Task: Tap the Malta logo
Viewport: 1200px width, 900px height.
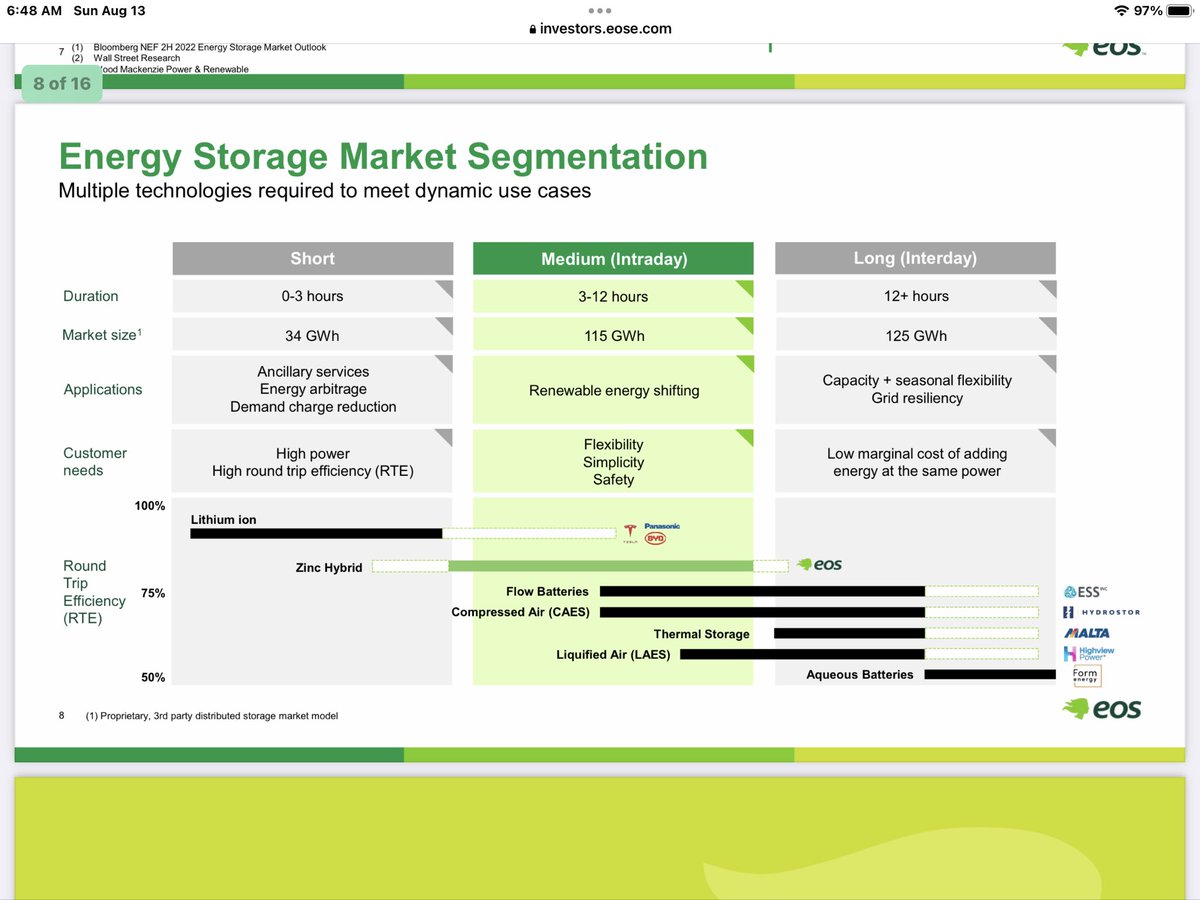Action: click(1086, 633)
